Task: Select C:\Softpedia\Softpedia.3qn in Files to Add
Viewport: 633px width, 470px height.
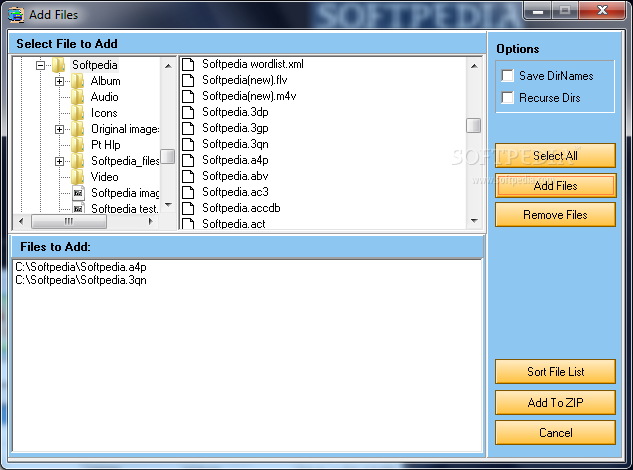Action: pyautogui.click(x=81, y=280)
